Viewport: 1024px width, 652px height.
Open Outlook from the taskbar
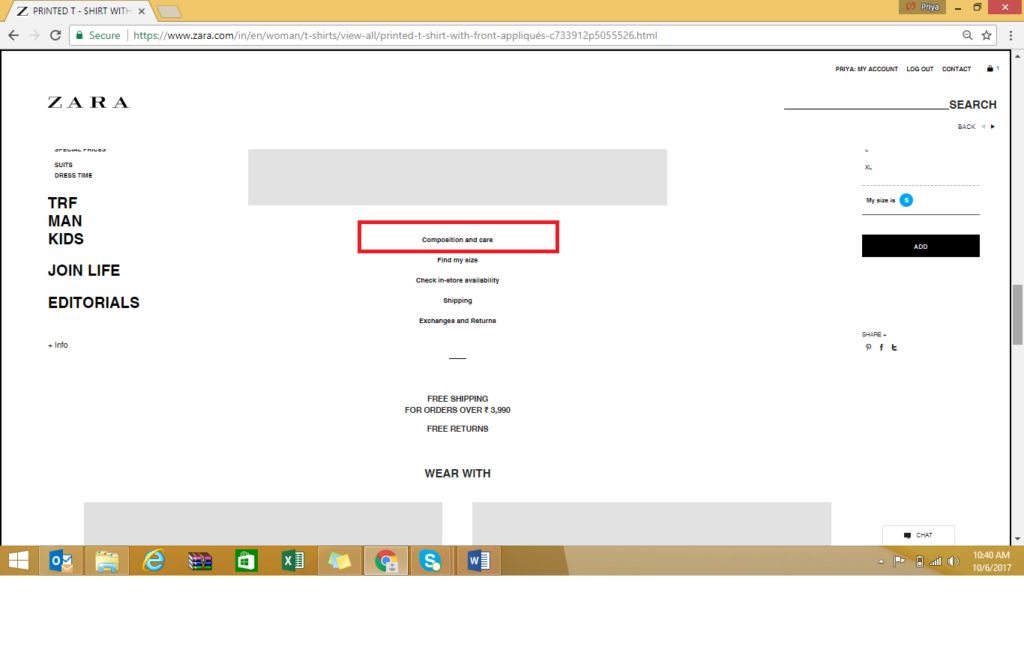tap(61, 561)
